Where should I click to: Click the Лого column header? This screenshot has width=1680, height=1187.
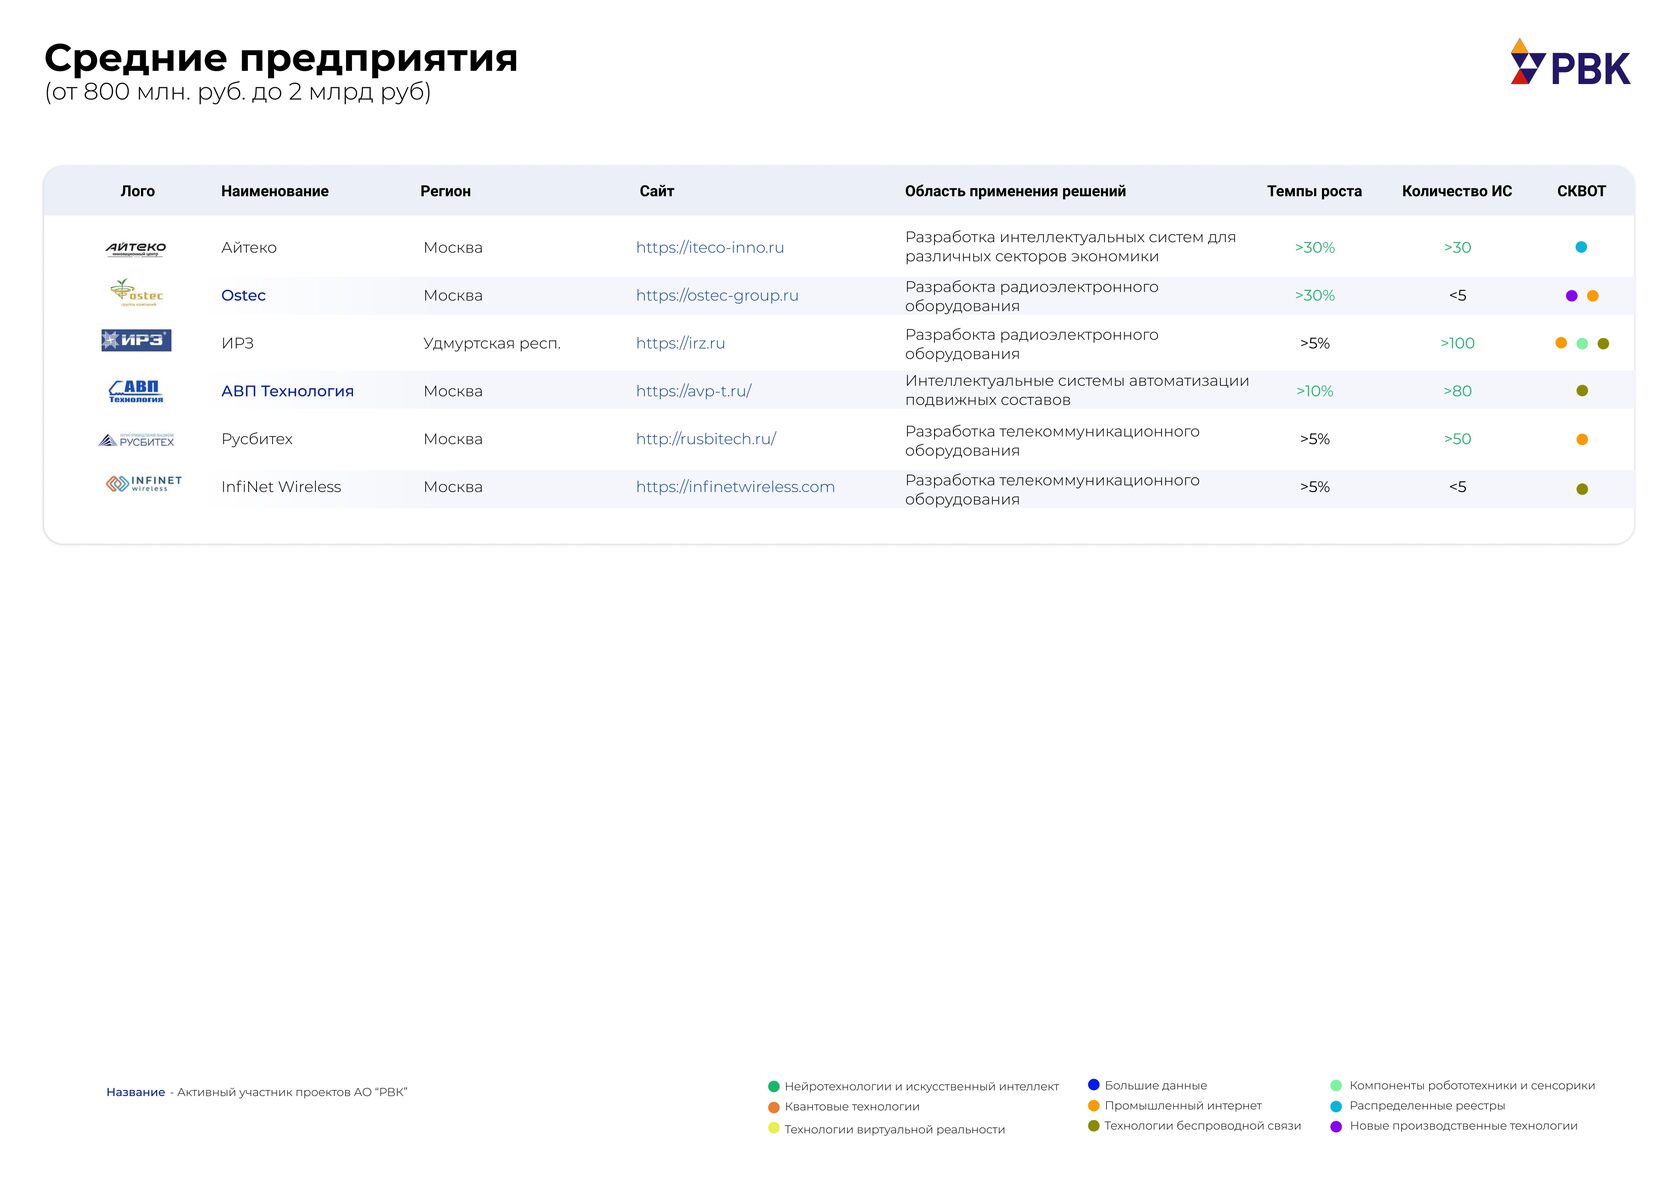pos(138,191)
